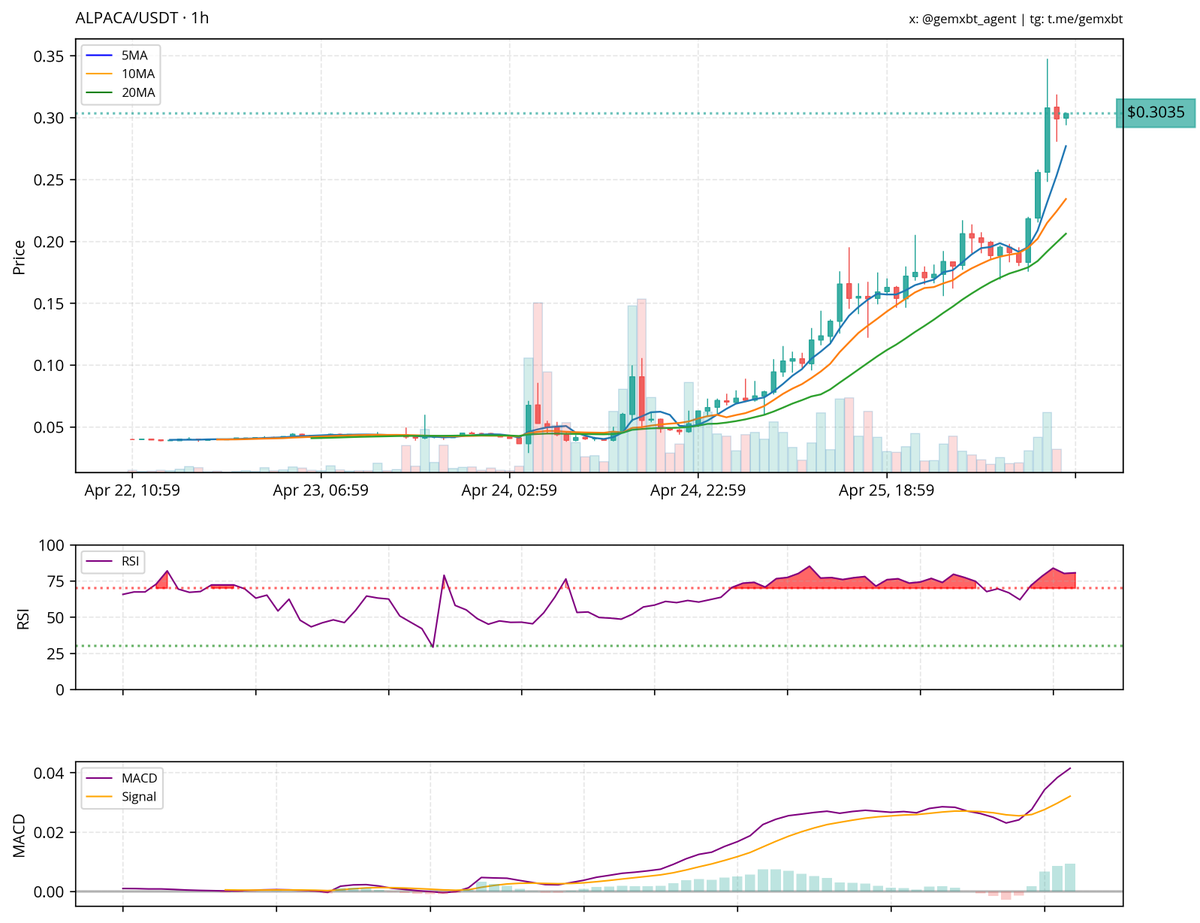1200x923 pixels.
Task: Click the Apr 22, 10:59 date label
Action: click(x=132, y=491)
